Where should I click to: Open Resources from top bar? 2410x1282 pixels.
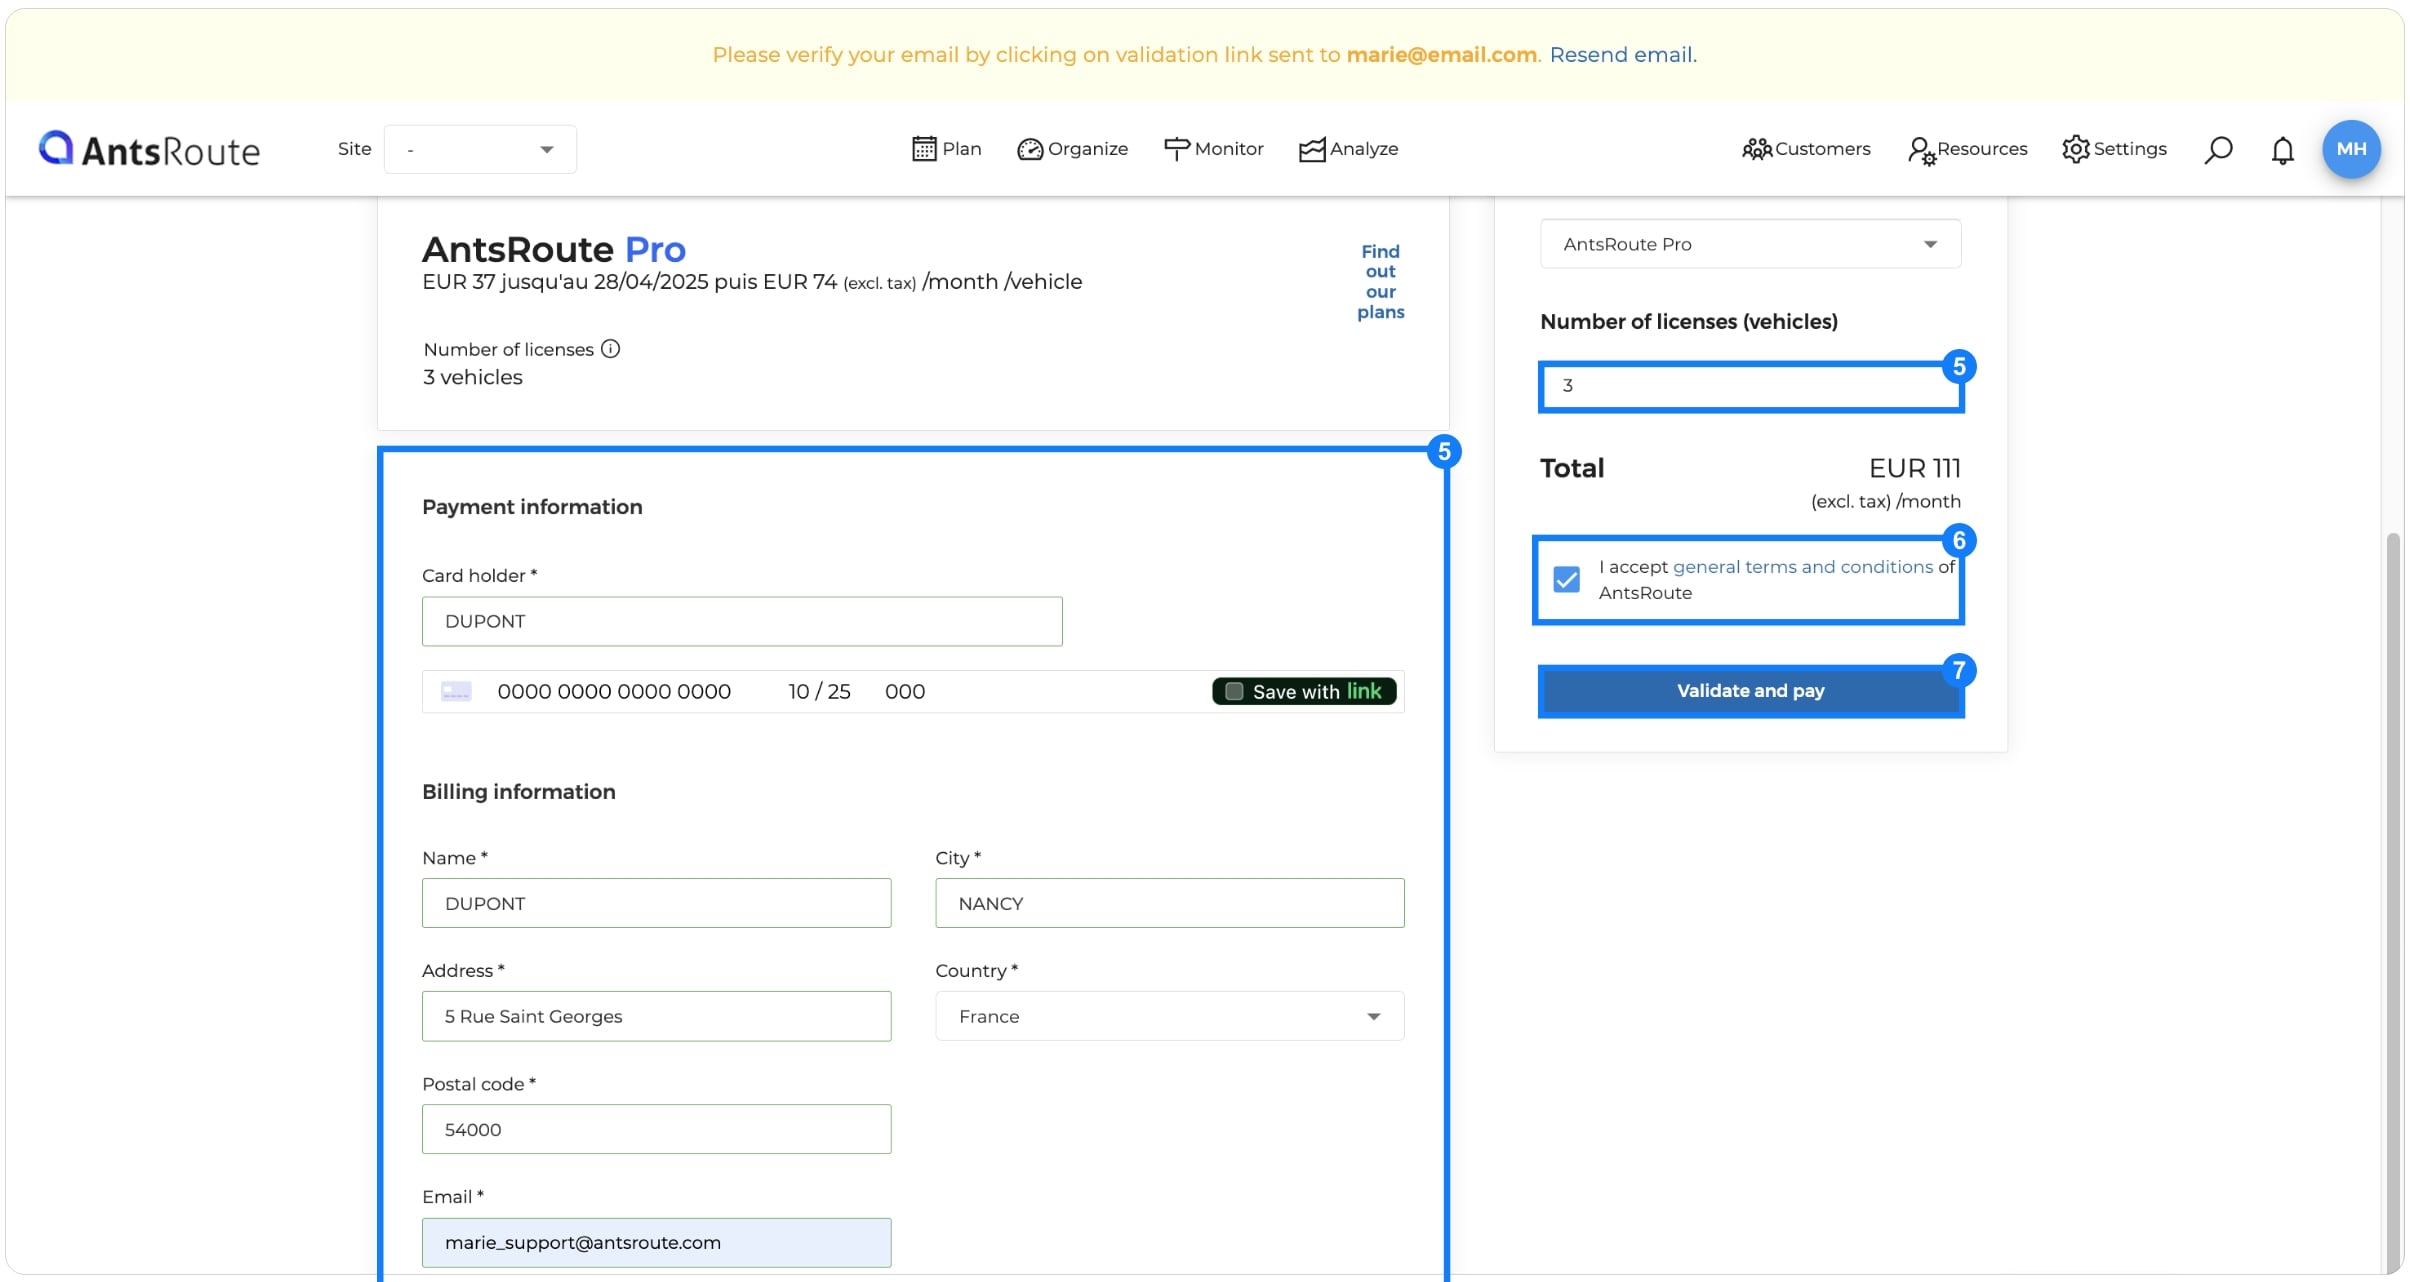1967,149
